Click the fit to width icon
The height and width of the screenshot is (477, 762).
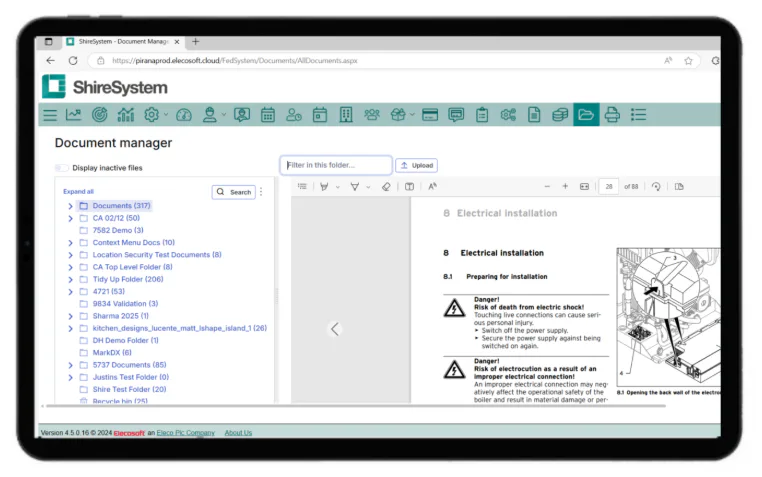tap(584, 187)
